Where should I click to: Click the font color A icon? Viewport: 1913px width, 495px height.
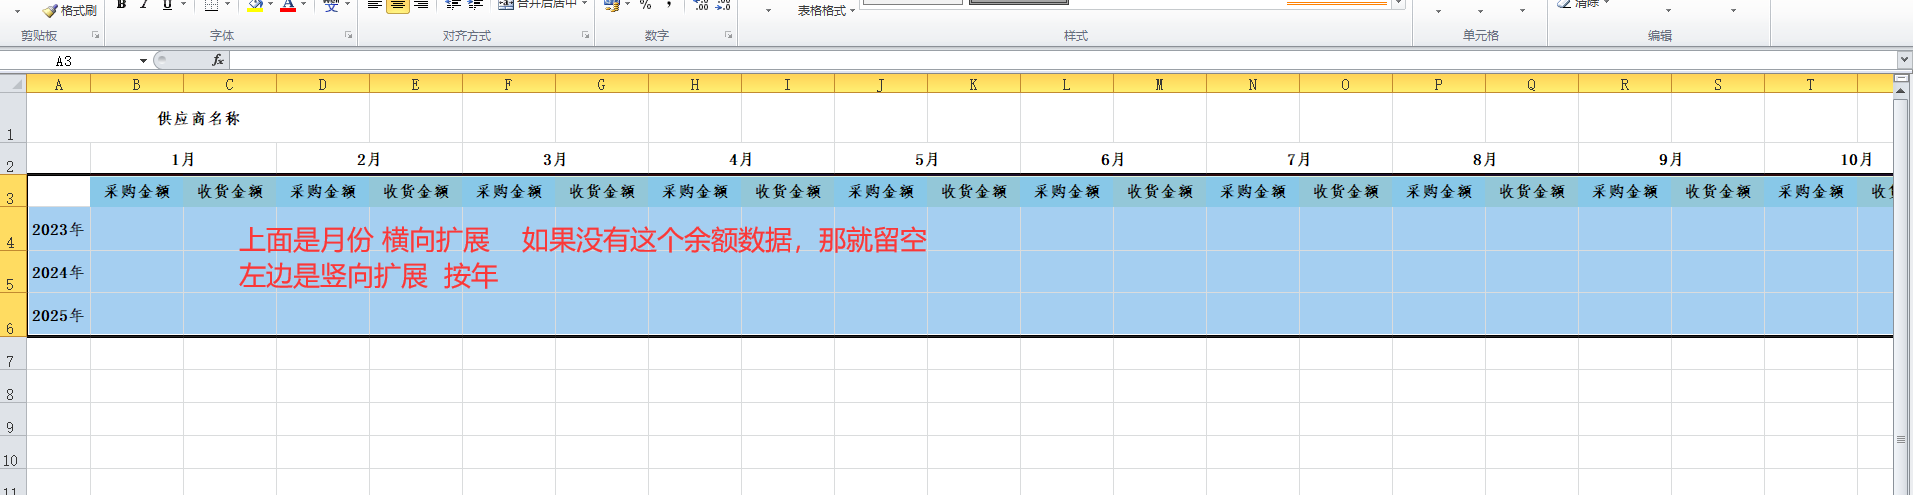tap(288, 5)
